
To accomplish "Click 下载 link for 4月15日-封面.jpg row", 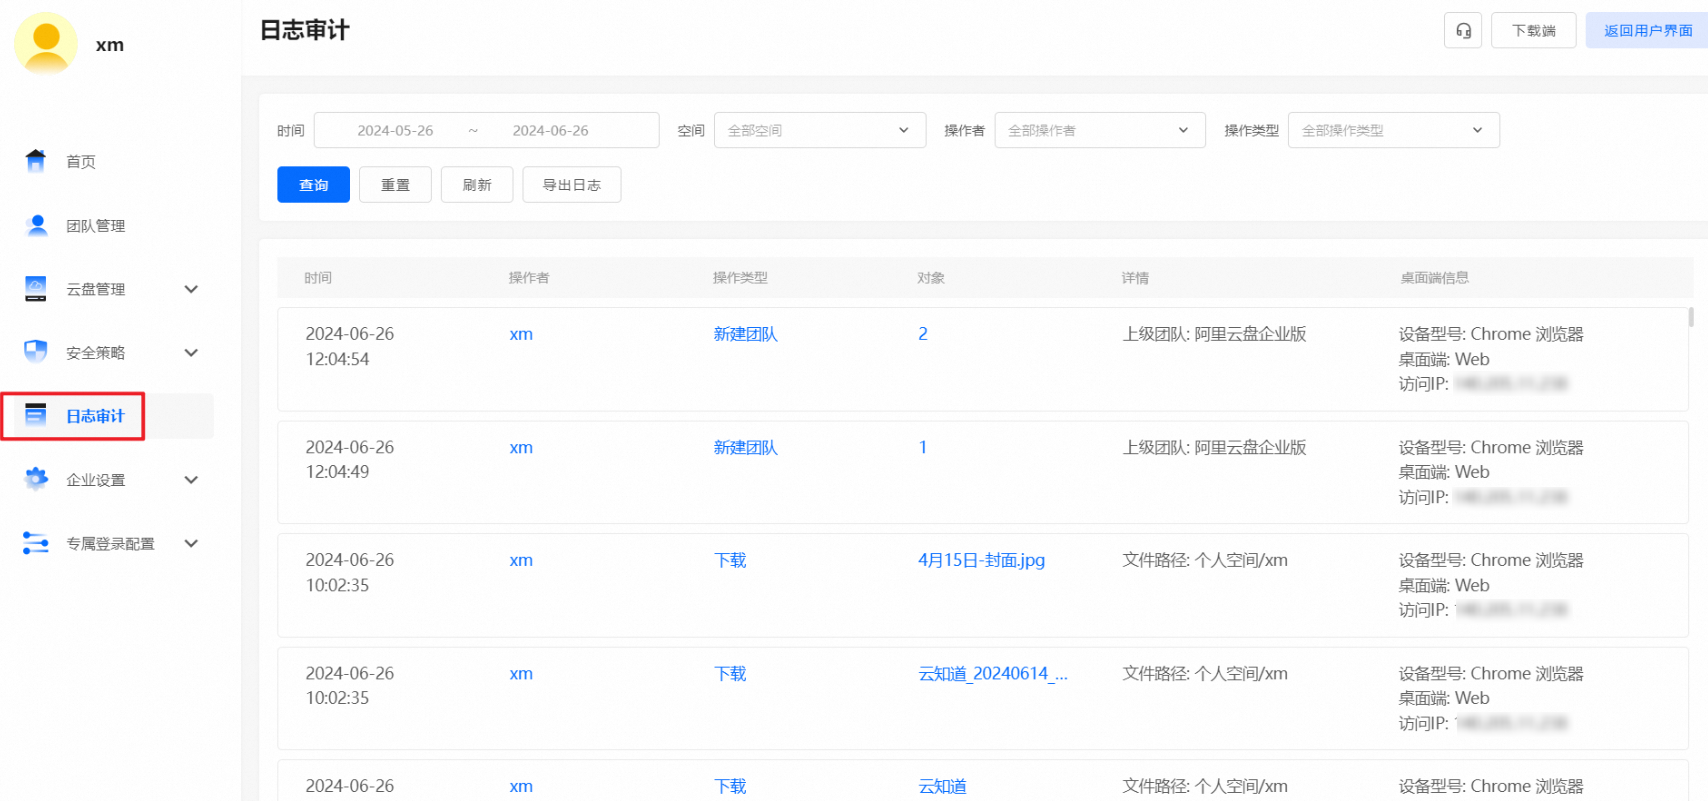I will [730, 560].
